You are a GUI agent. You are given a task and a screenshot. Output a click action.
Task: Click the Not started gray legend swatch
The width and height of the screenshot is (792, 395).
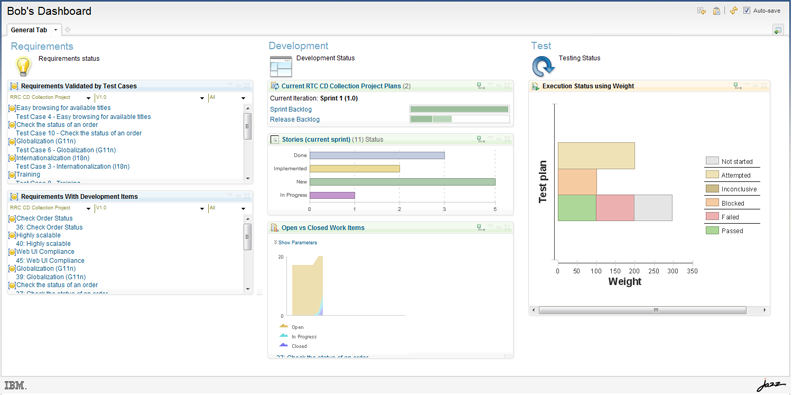712,161
